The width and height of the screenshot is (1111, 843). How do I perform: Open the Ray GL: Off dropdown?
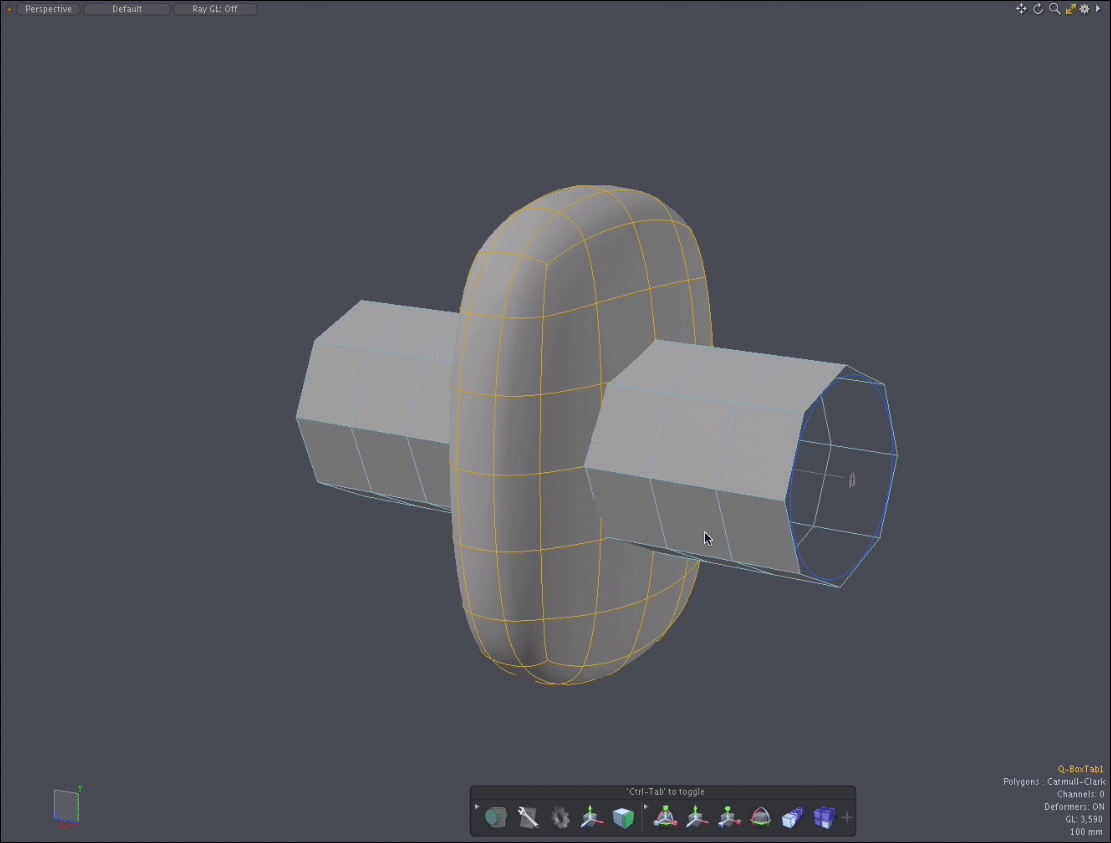pos(215,9)
